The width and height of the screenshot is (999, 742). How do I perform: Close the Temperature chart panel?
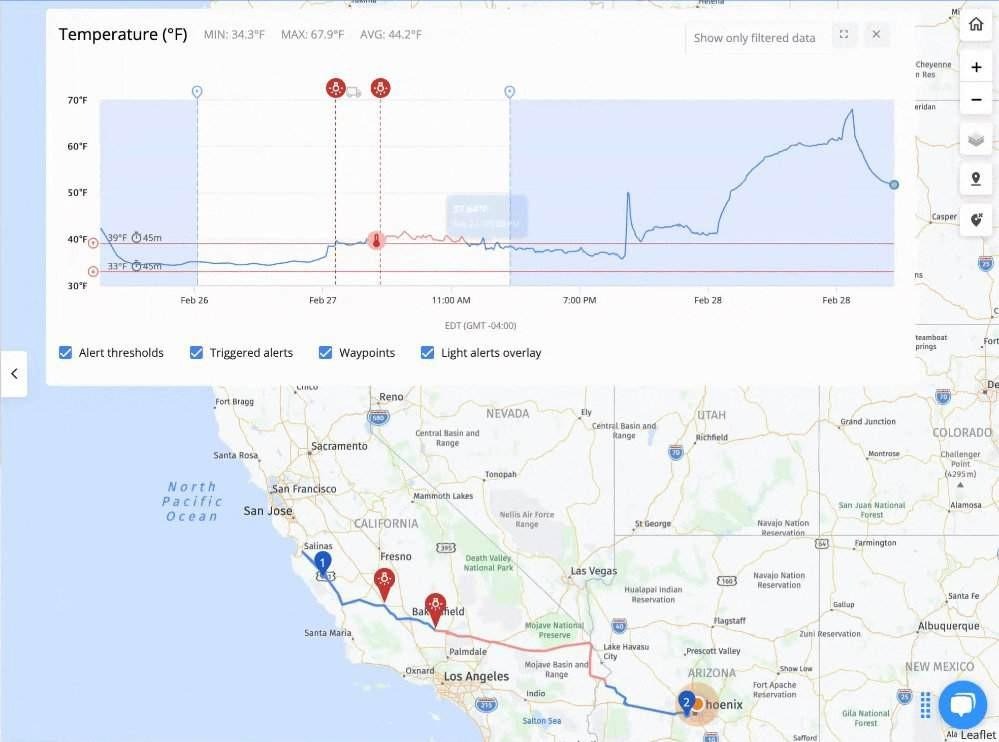pyautogui.click(x=876, y=35)
